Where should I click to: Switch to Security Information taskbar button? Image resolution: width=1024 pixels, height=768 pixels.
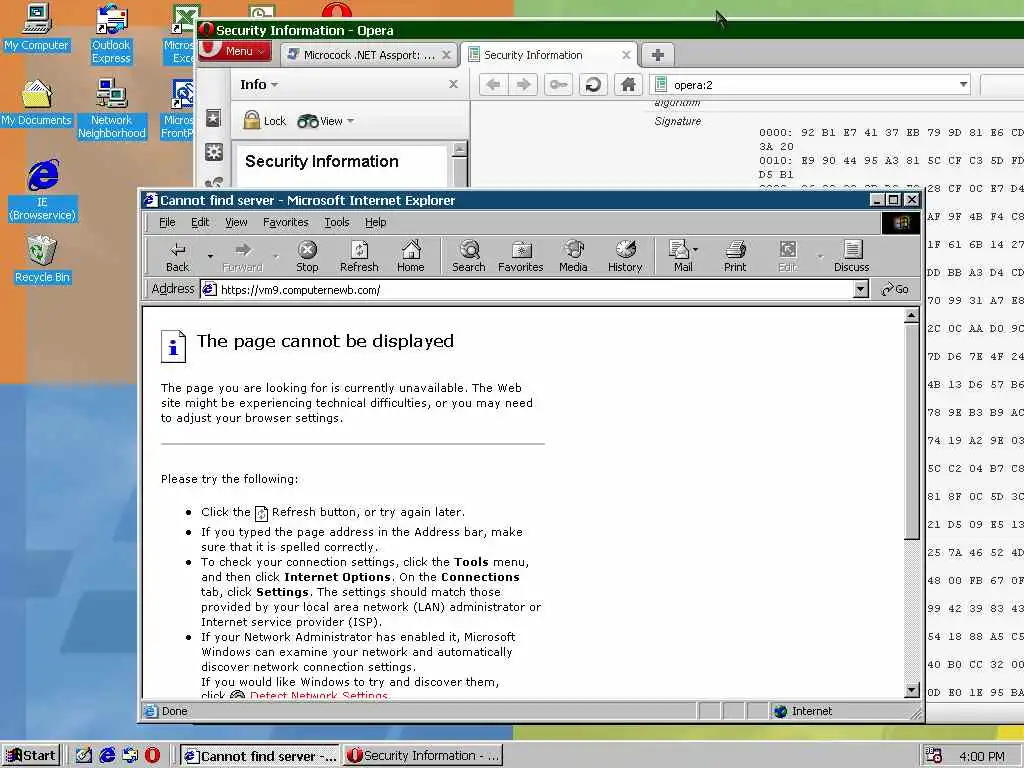tap(423, 756)
